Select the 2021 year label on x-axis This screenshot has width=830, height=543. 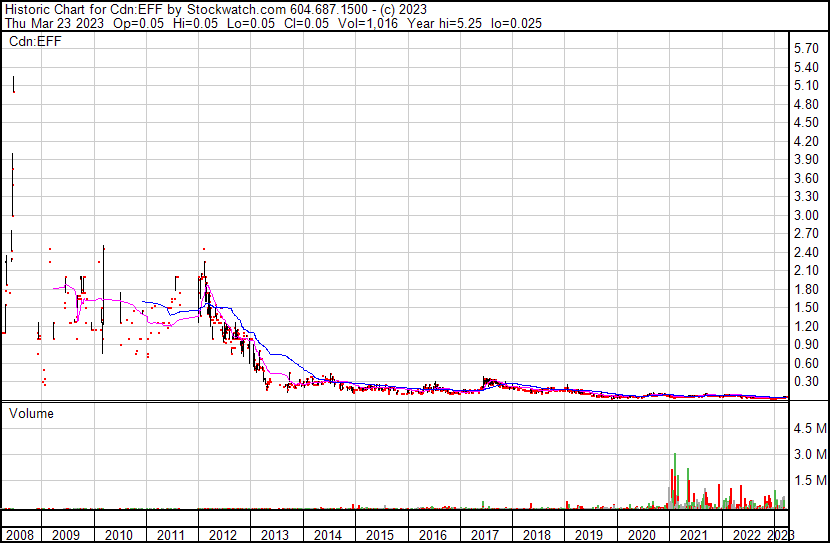pyautogui.click(x=693, y=535)
